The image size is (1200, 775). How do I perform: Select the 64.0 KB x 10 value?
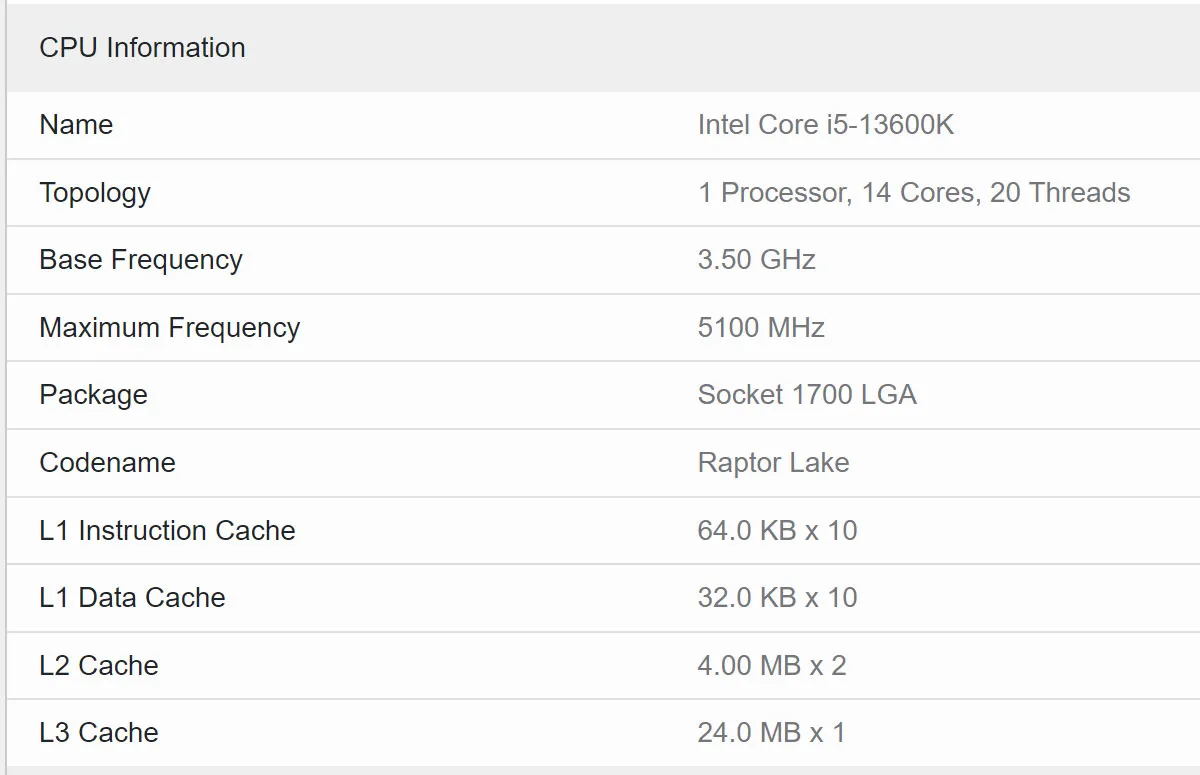click(x=778, y=530)
